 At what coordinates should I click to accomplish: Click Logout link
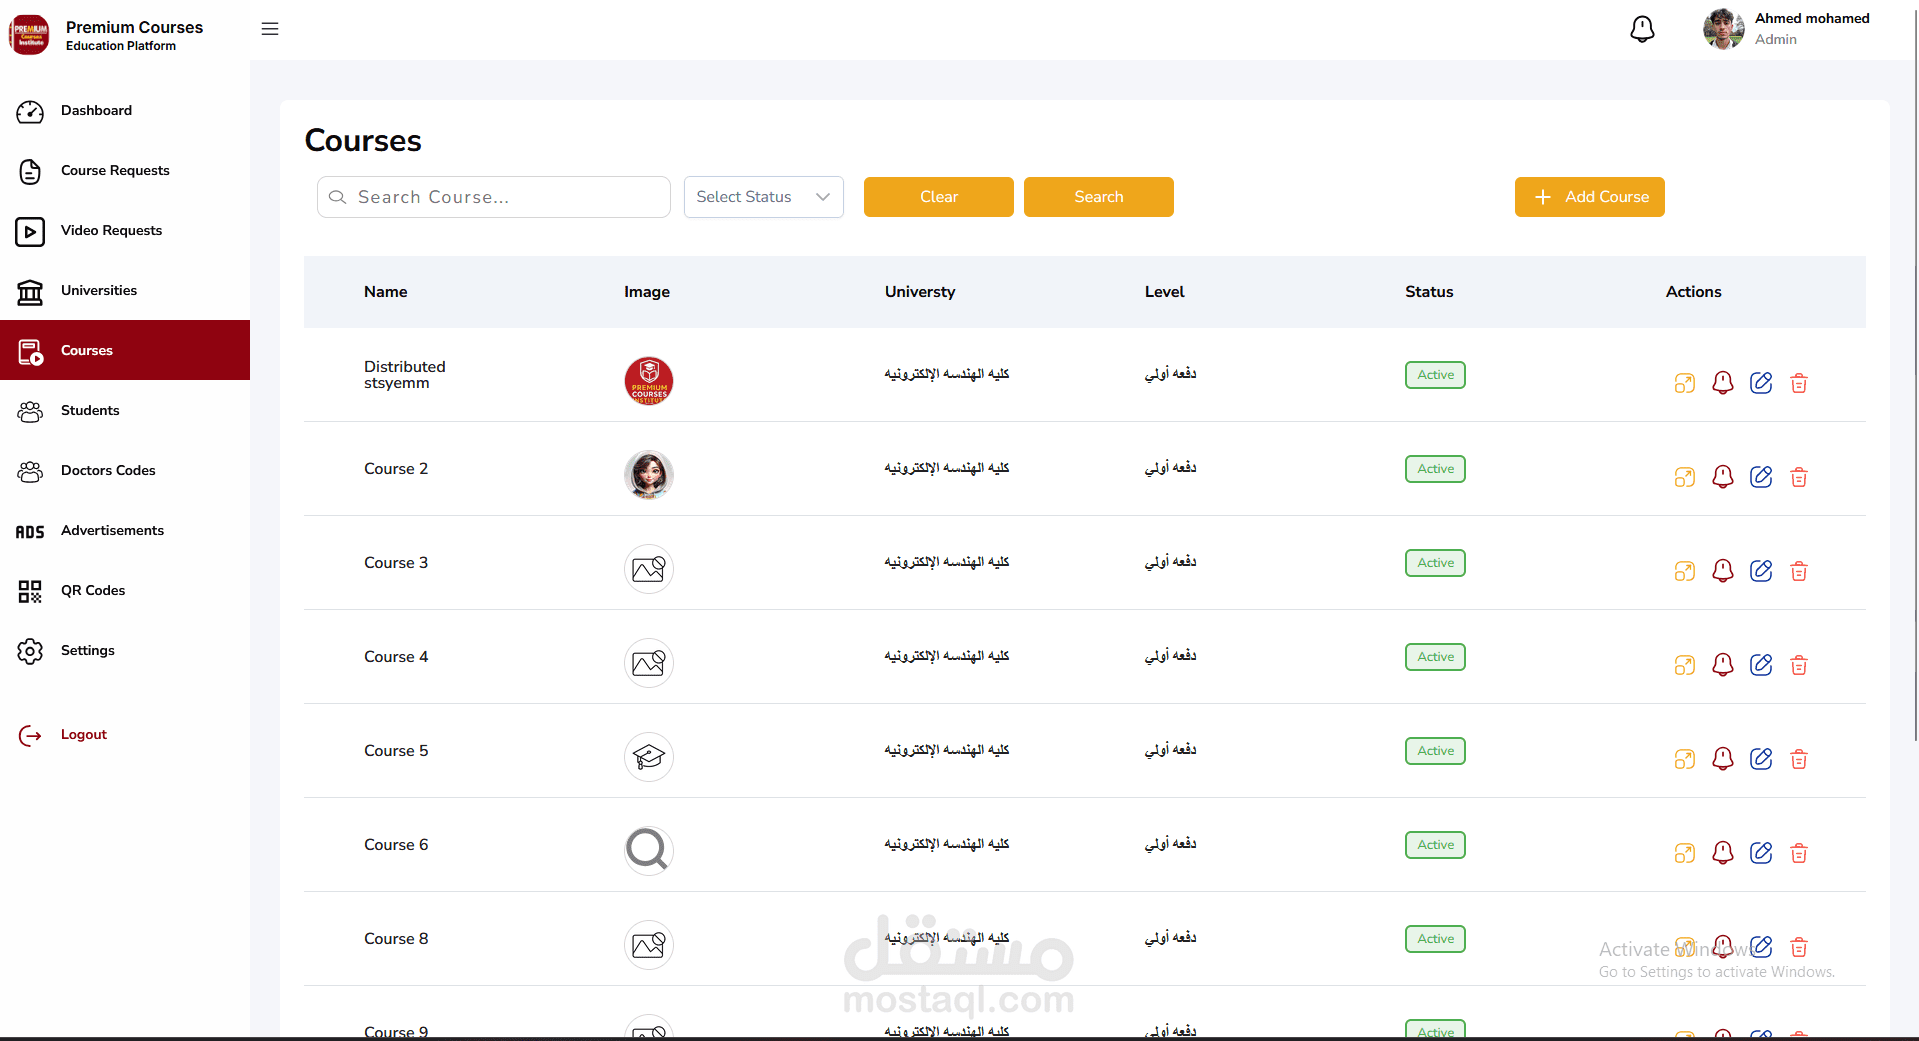coord(62,735)
